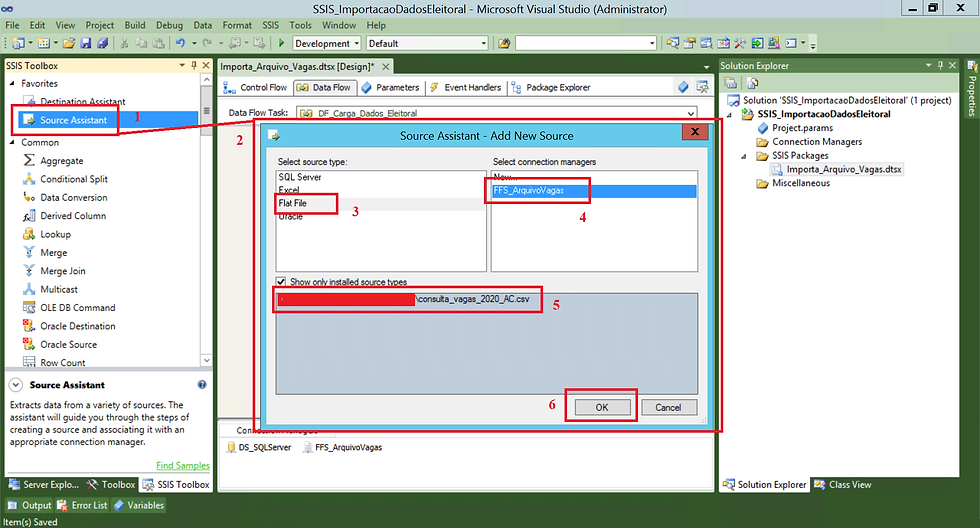Screen dimensions: 980x528
Task: Select Conditional Split in the toolbox
Action: [74, 179]
